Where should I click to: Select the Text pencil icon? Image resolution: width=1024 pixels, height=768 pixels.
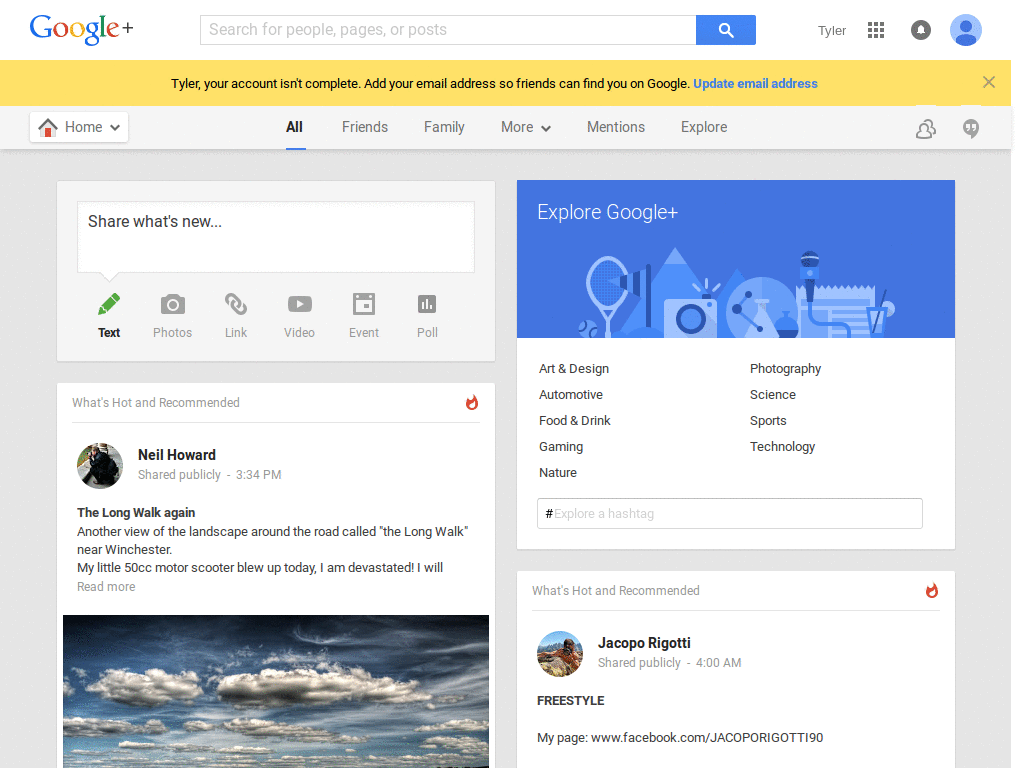coord(108,304)
